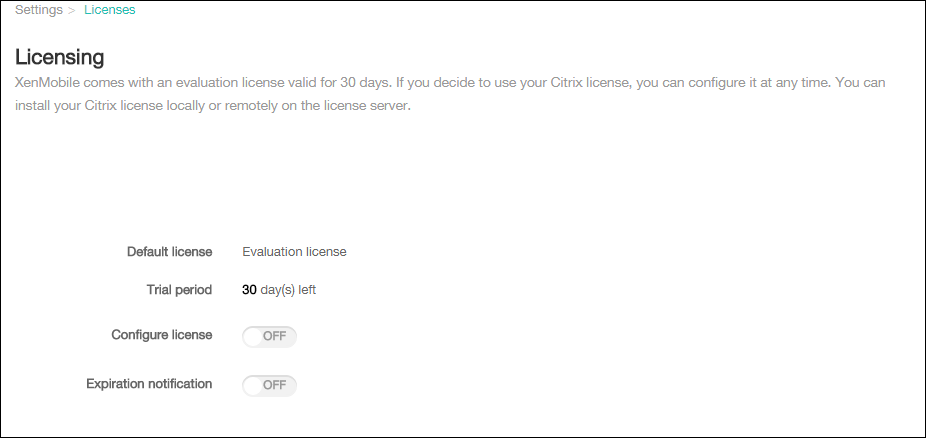This screenshot has width=926, height=438.
Task: Go back to Settings breadcrumb
Action: click(x=39, y=10)
